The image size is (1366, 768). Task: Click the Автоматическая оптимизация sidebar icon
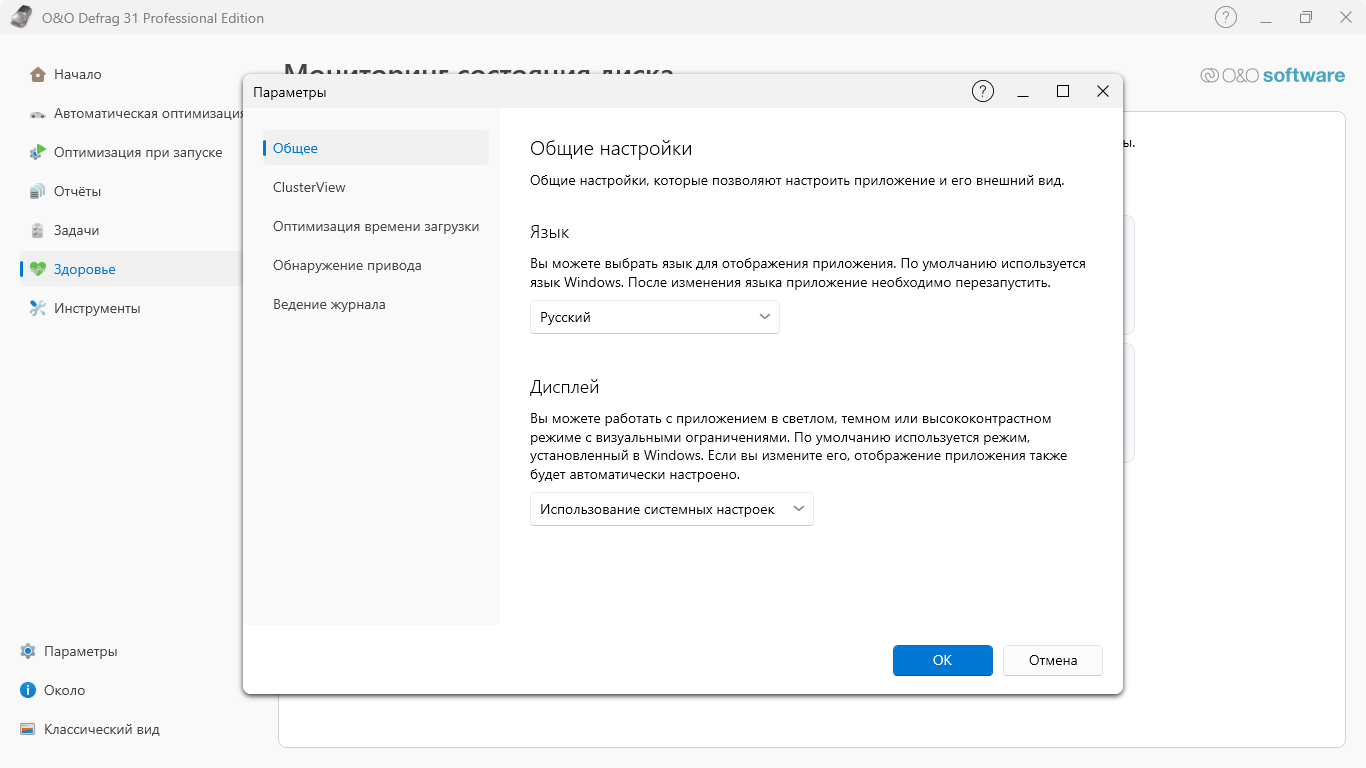click(38, 113)
